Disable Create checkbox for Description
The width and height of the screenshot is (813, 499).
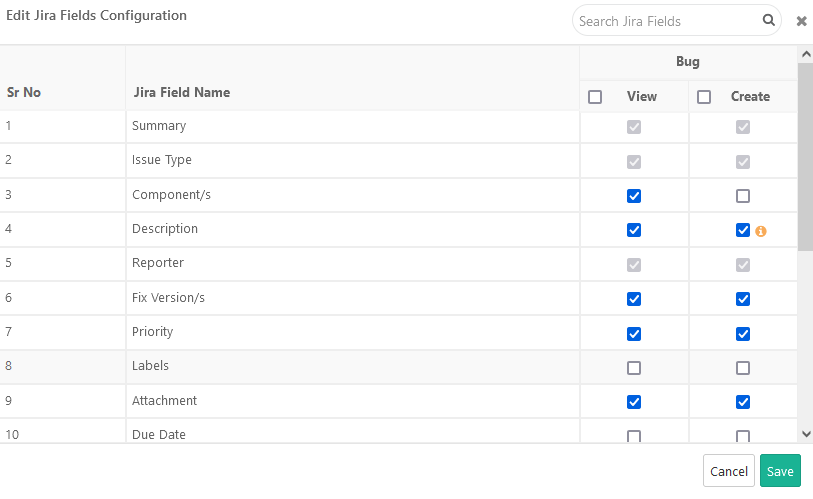point(743,230)
